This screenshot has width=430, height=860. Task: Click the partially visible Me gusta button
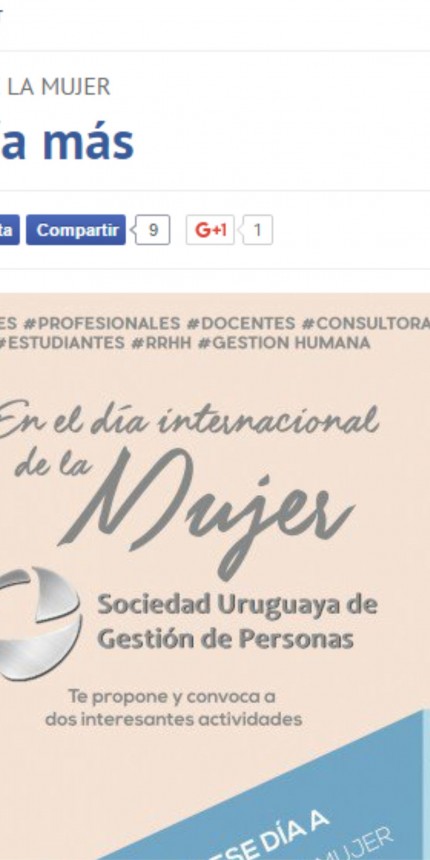(x=9, y=230)
